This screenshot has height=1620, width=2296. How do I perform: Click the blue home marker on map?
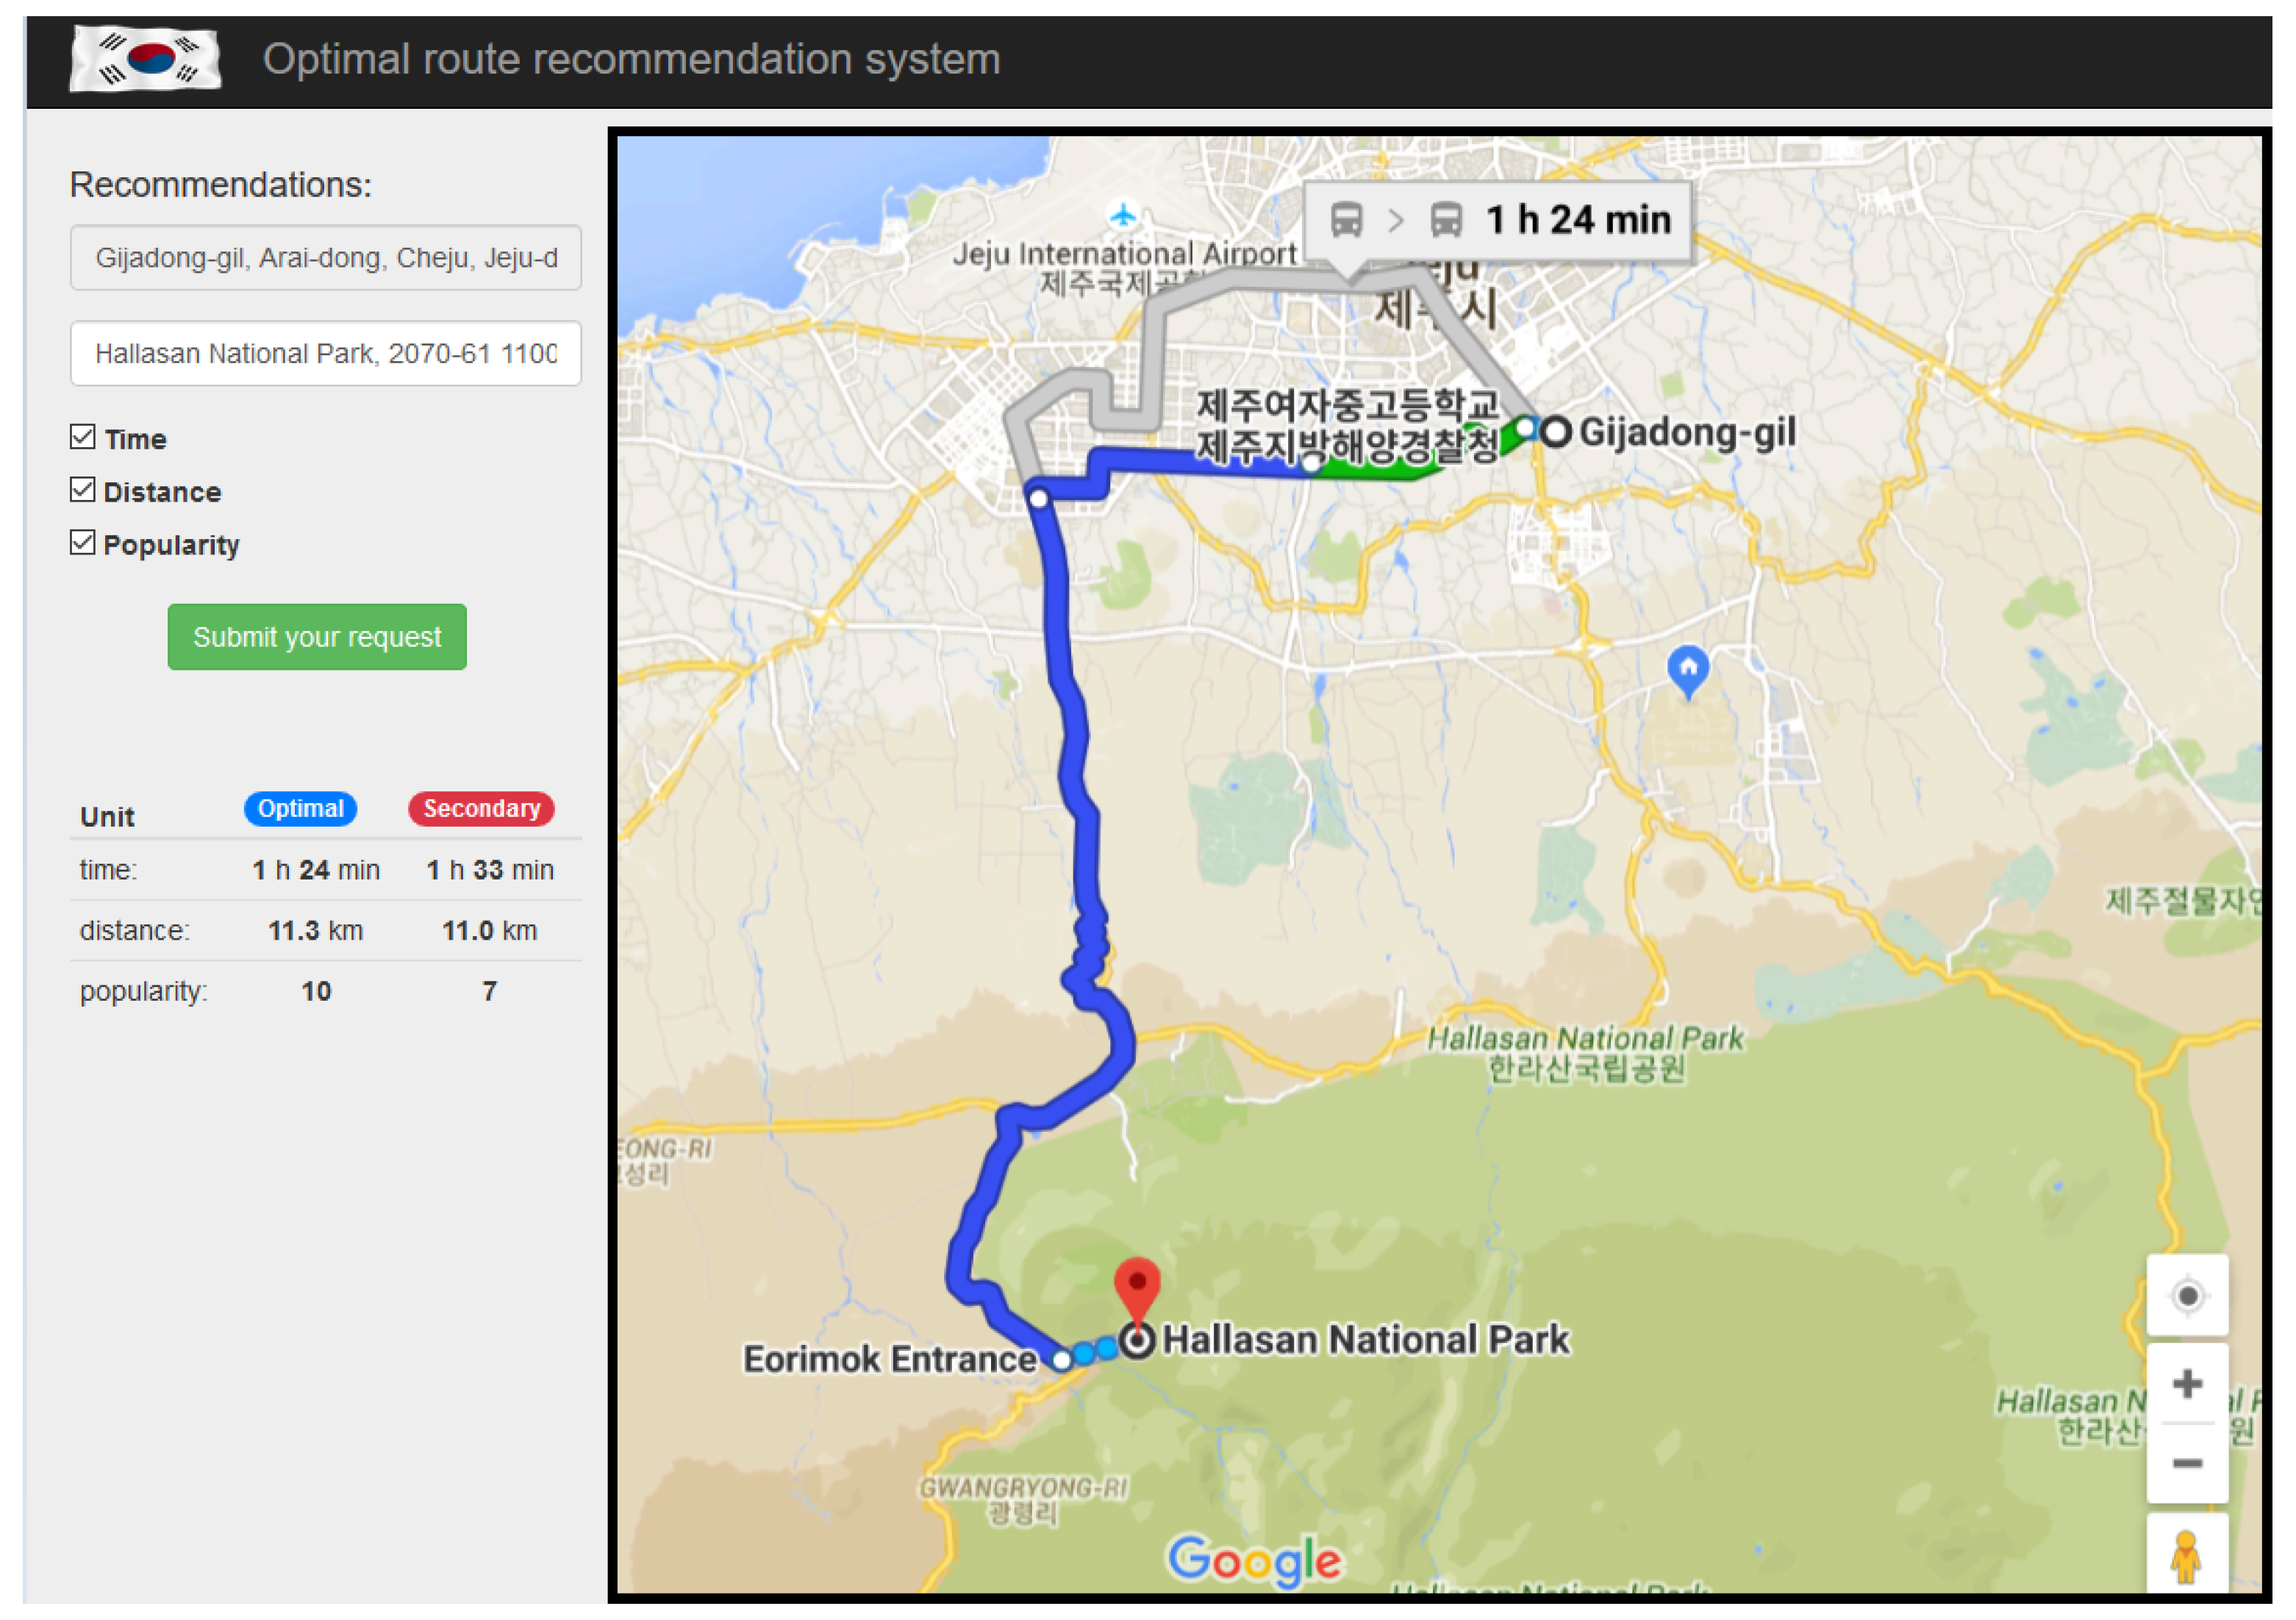point(1688,672)
